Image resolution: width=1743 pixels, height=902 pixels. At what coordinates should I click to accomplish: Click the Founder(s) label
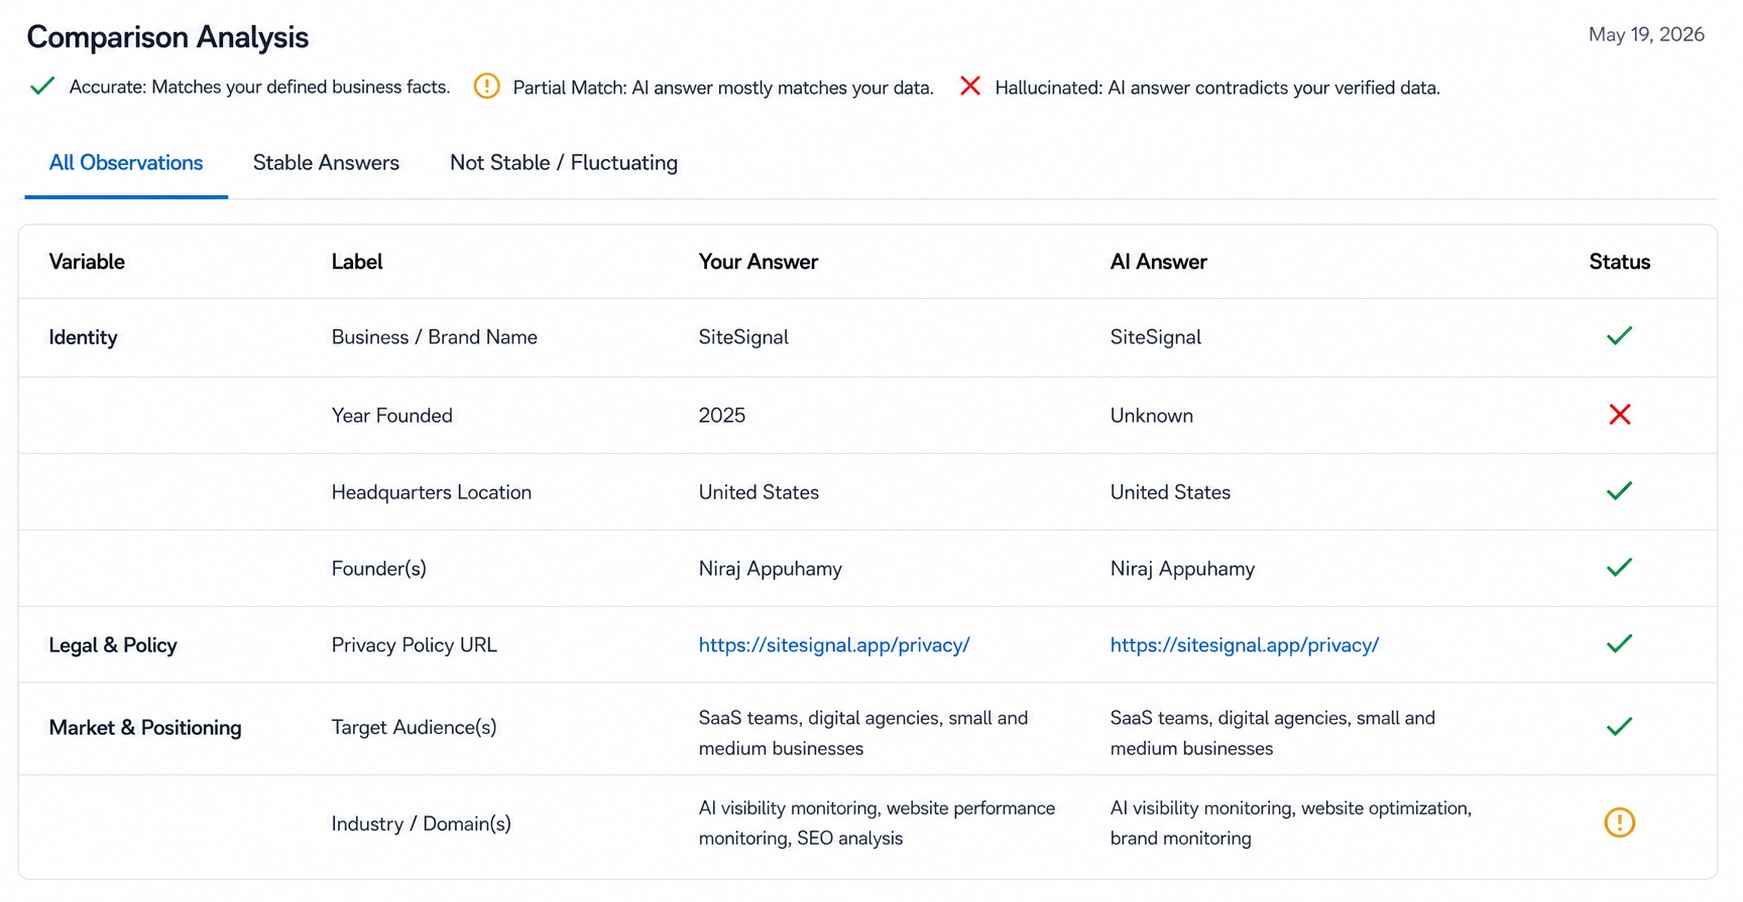[379, 569]
